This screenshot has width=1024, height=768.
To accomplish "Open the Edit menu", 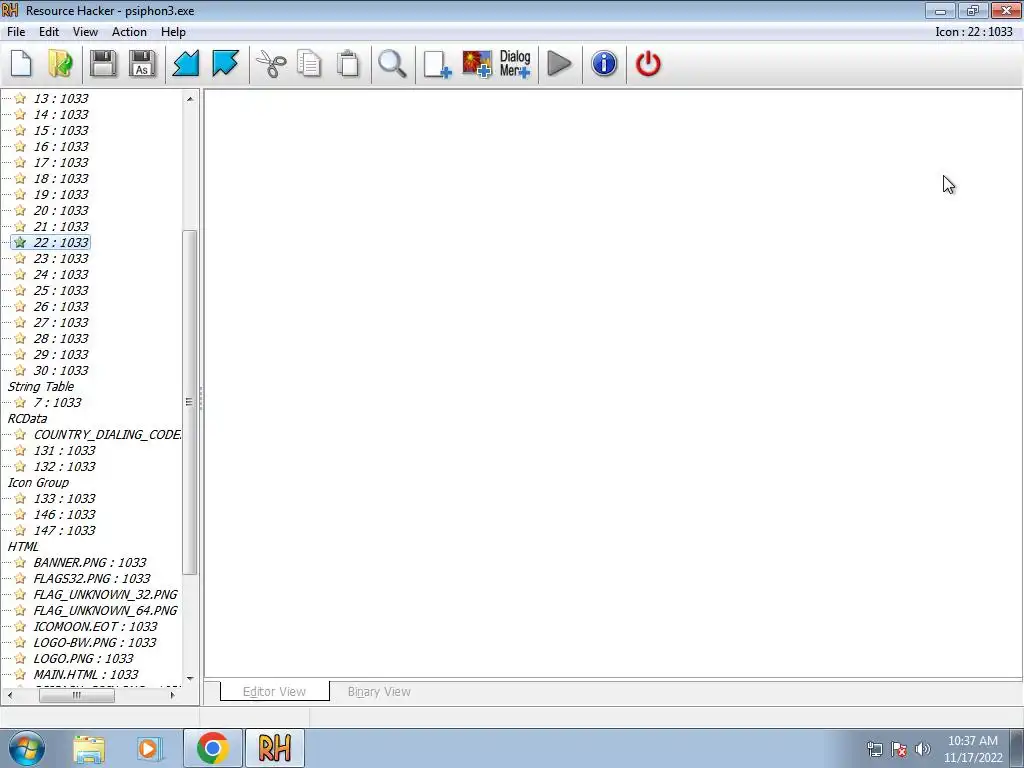I will 48,32.
